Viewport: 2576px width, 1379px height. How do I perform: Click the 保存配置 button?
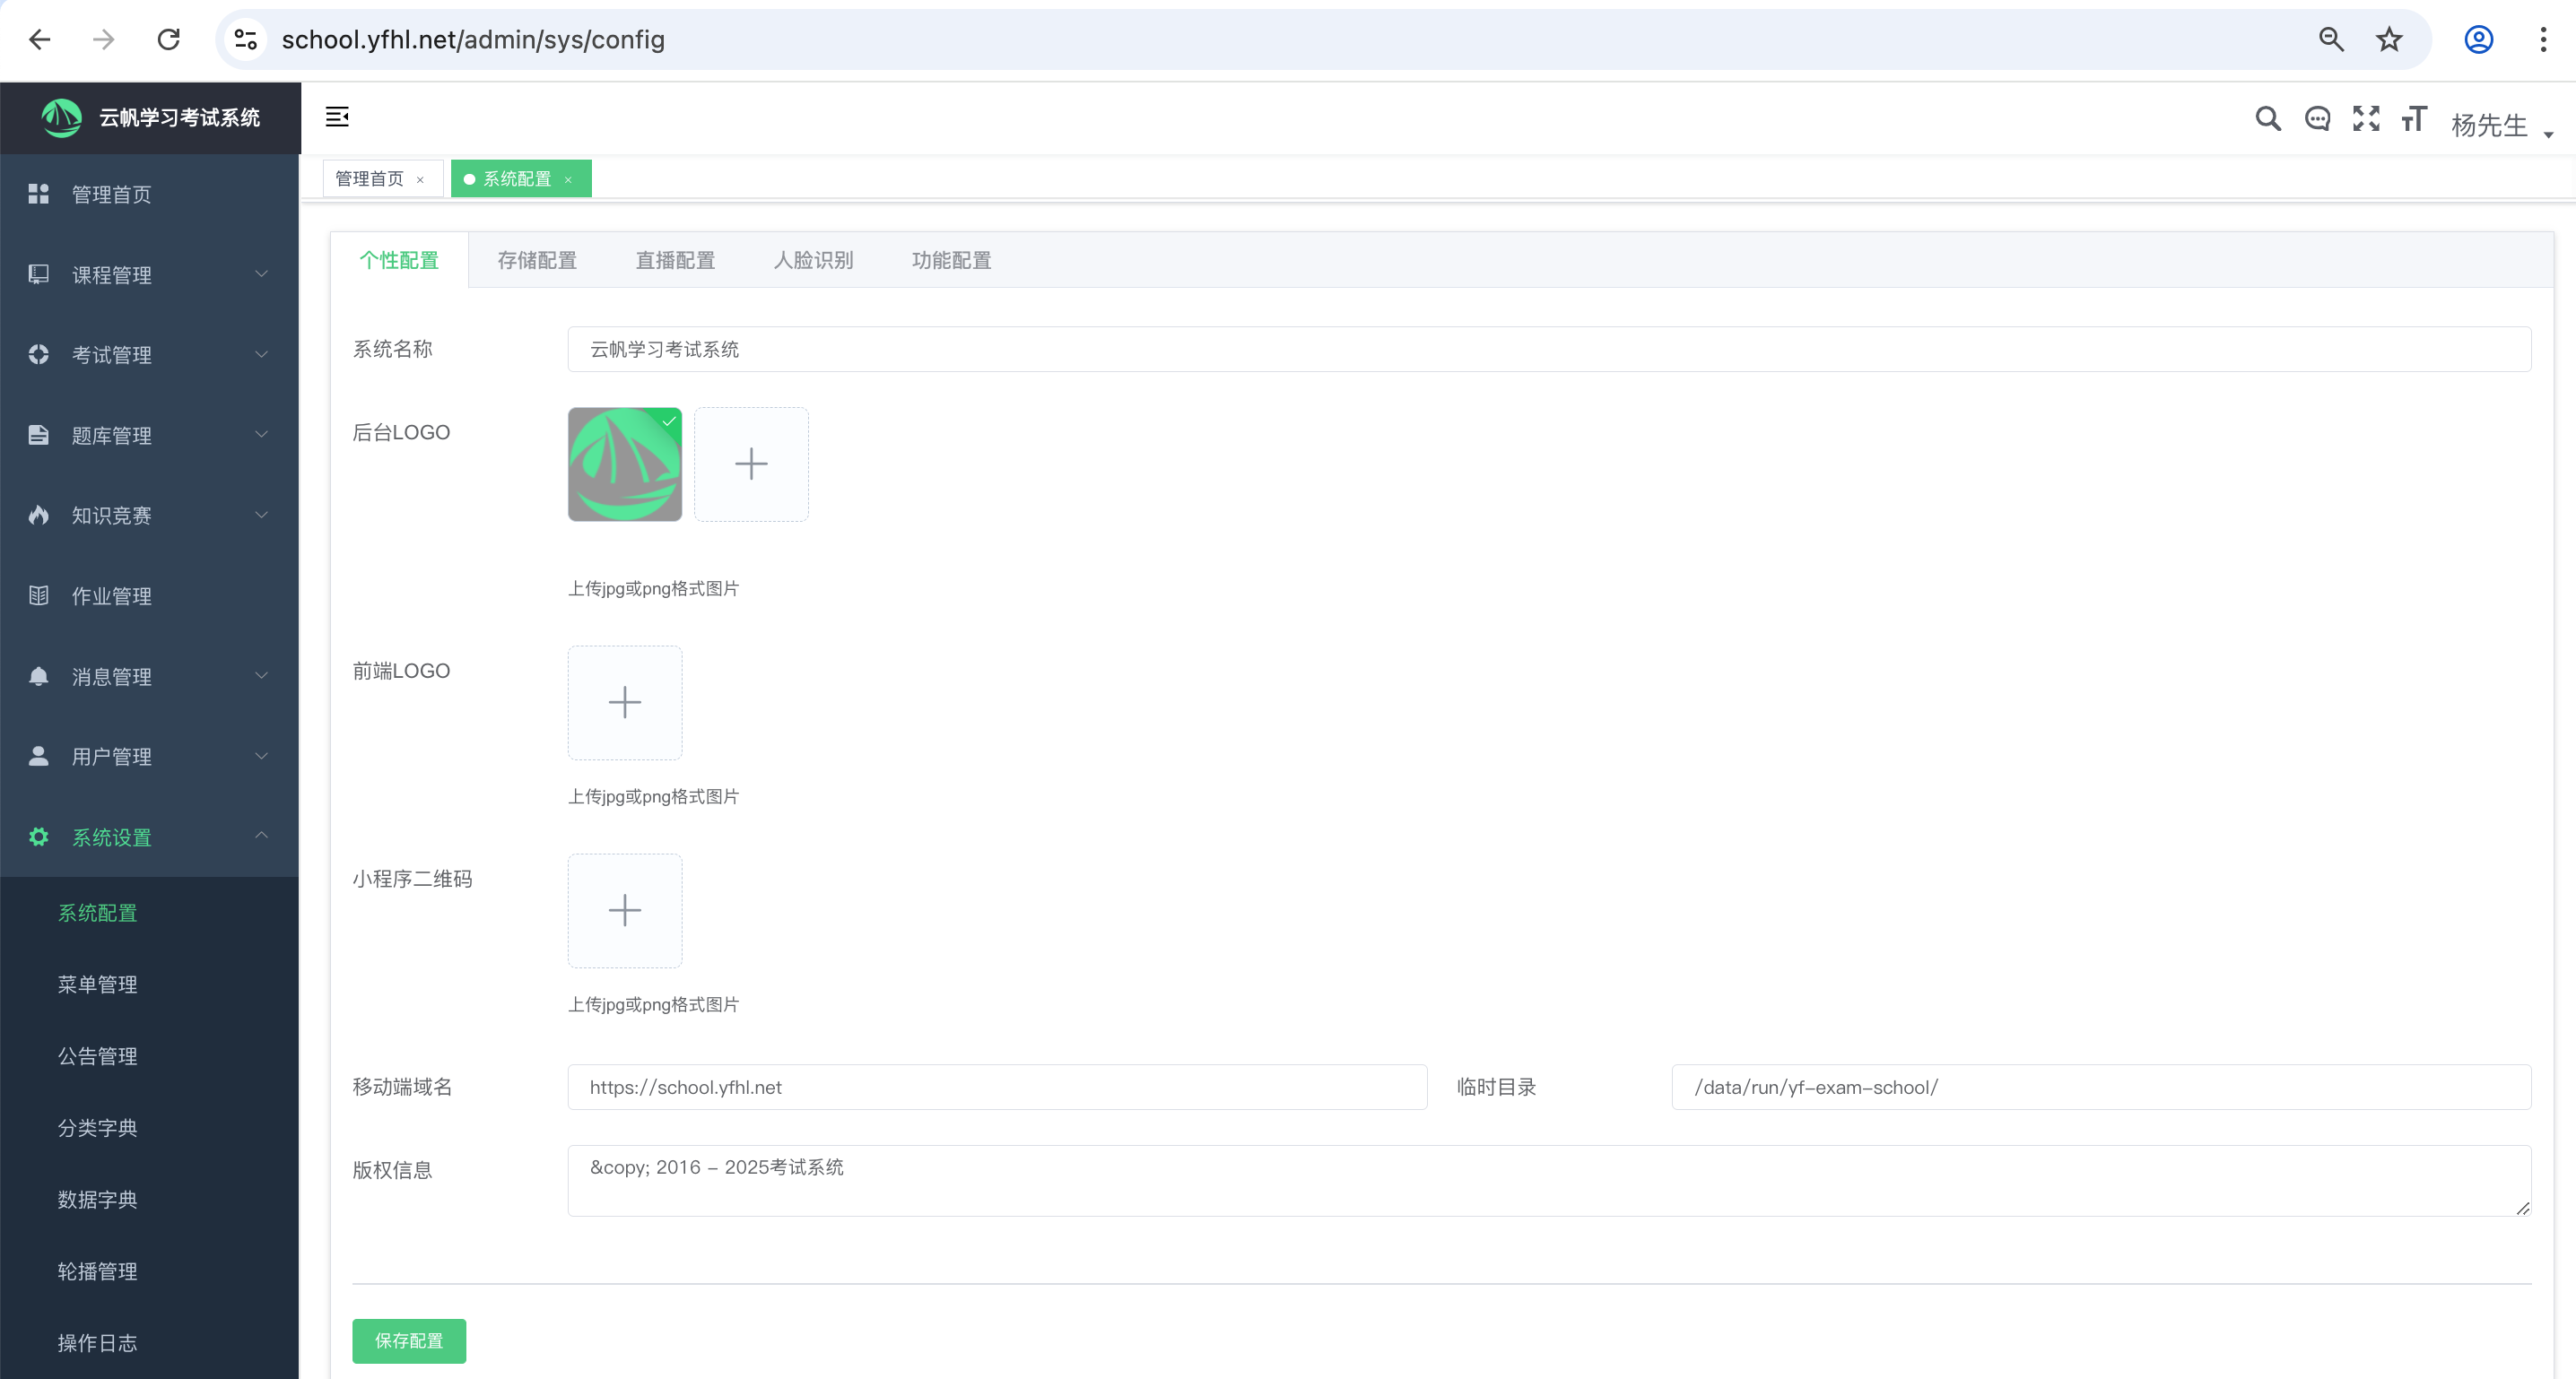(x=409, y=1341)
